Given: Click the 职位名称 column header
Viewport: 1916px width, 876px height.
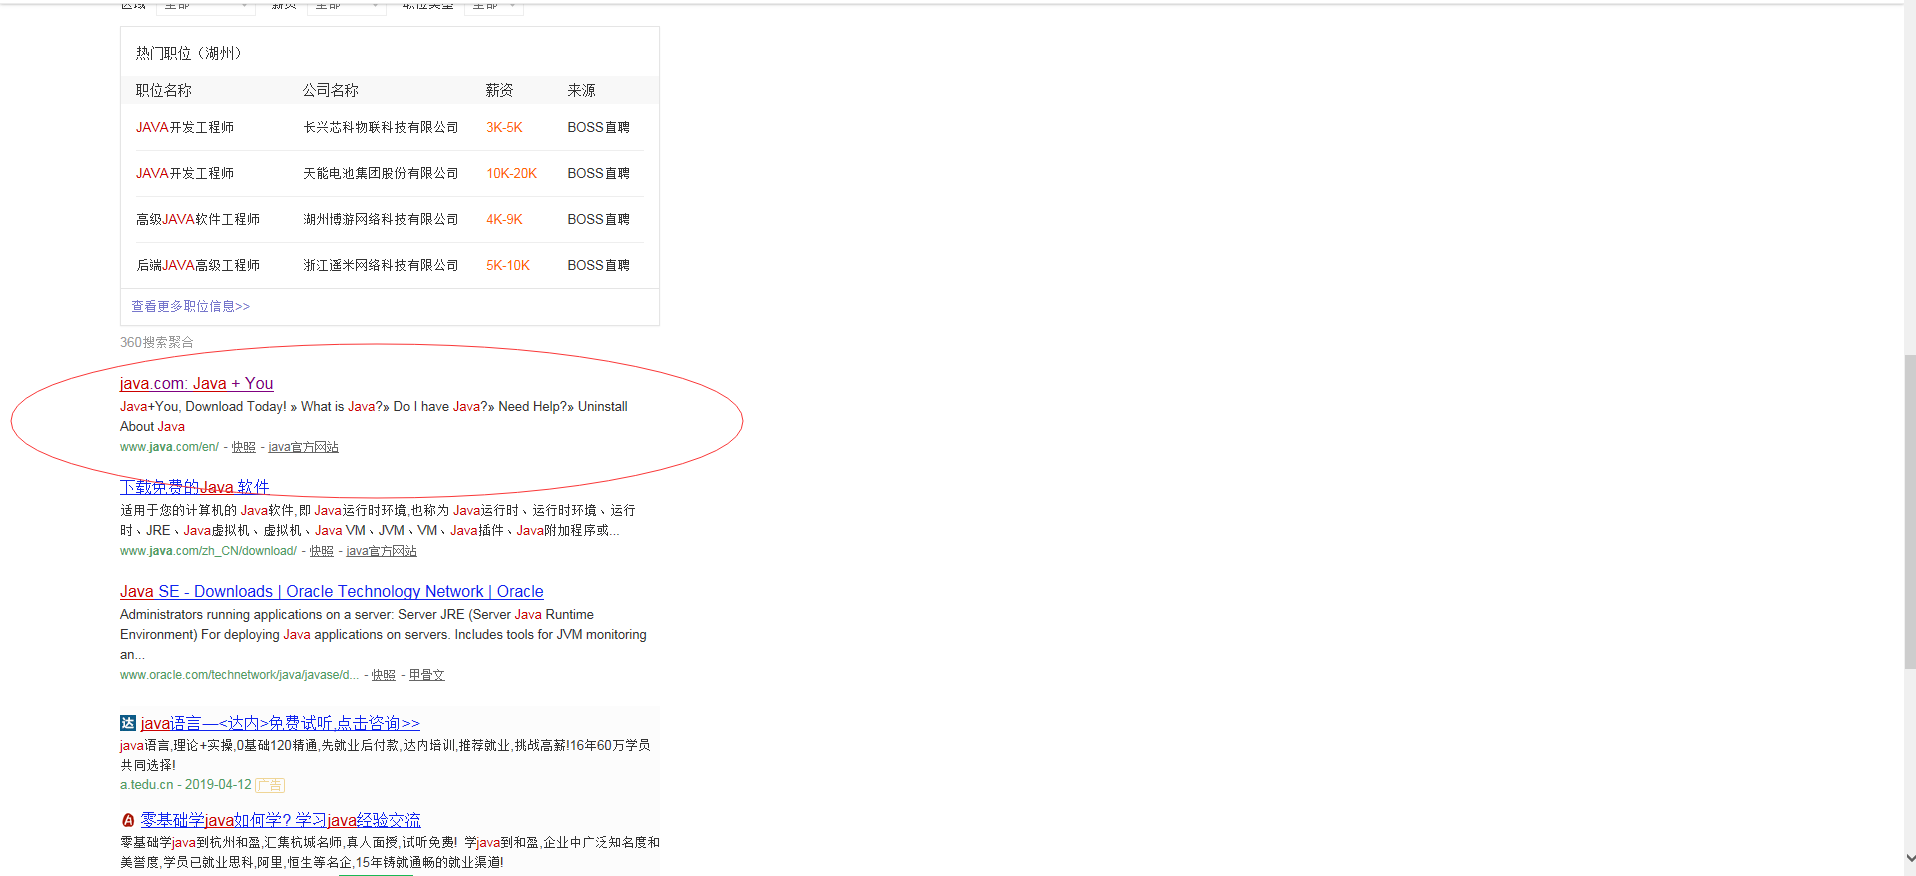Looking at the screenshot, I should pos(164,90).
